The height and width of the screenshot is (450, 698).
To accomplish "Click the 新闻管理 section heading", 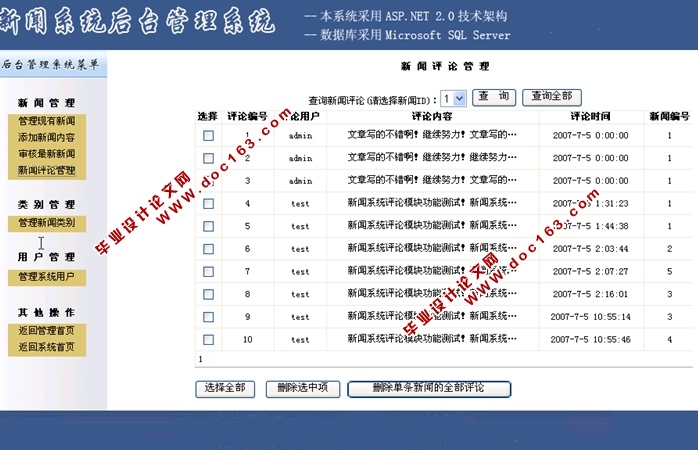I will (x=46, y=103).
